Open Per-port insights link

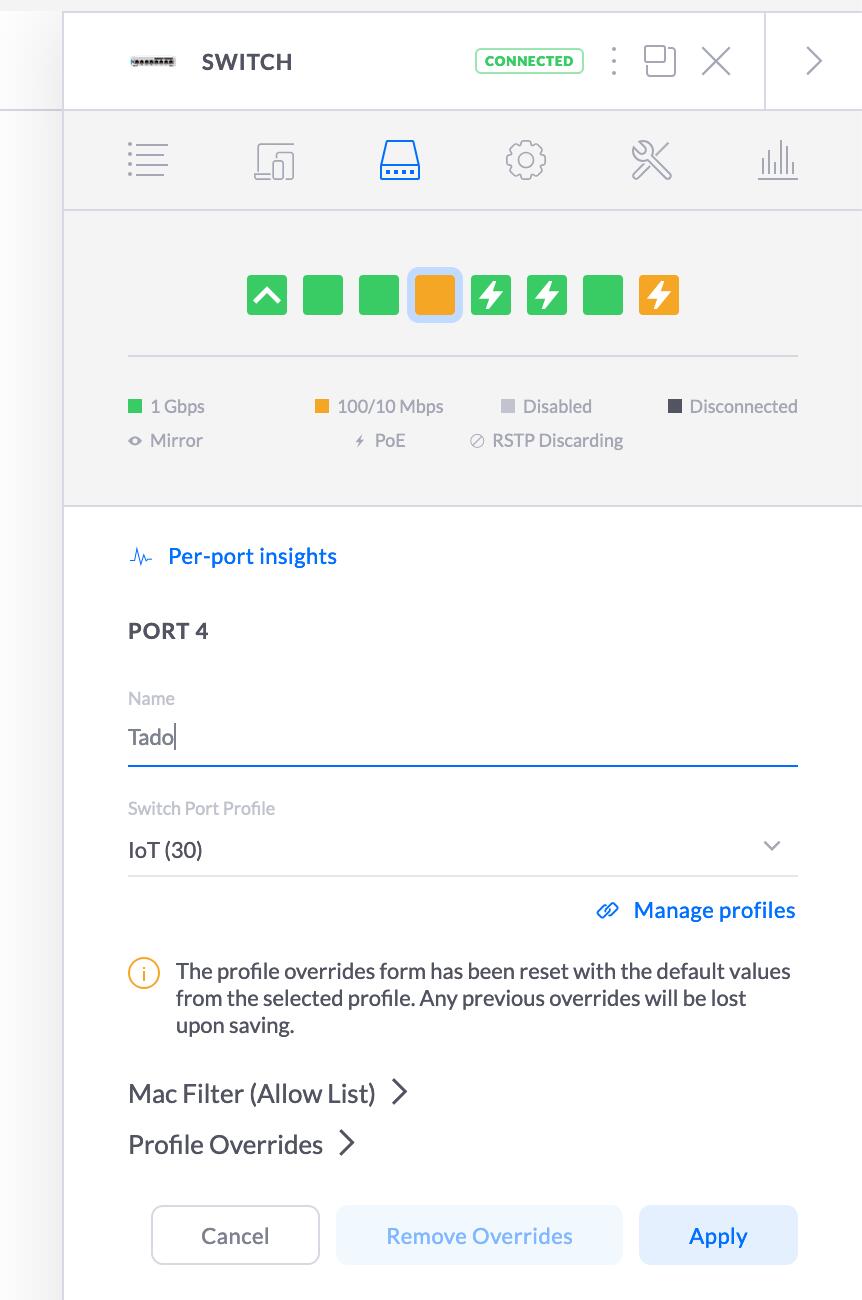[252, 557]
